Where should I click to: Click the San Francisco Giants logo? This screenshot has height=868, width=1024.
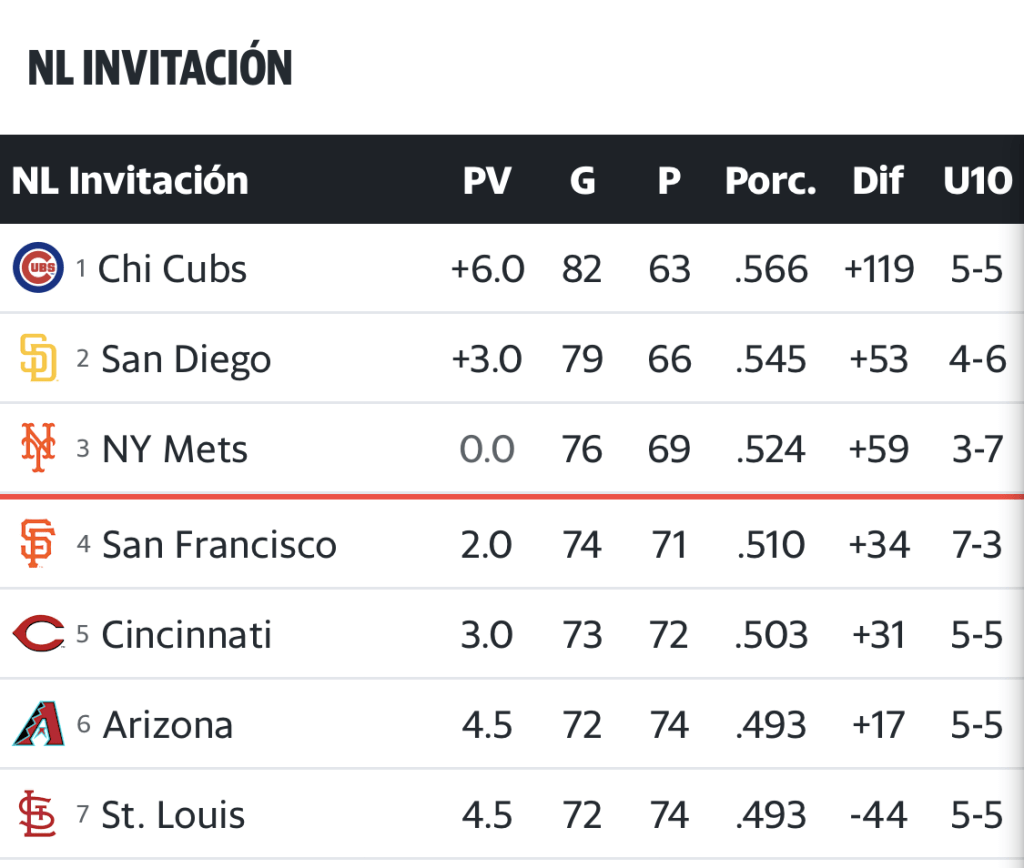pos(38,544)
